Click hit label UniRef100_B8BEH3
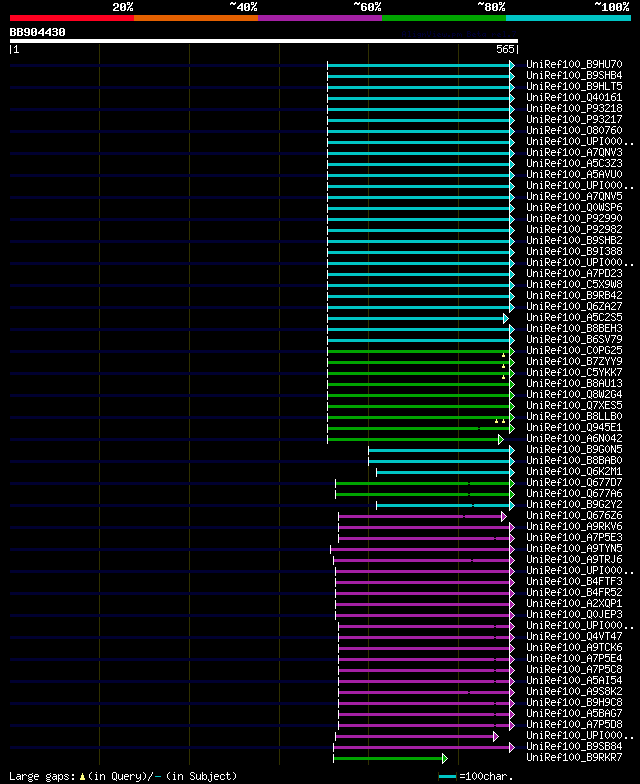 point(574,328)
